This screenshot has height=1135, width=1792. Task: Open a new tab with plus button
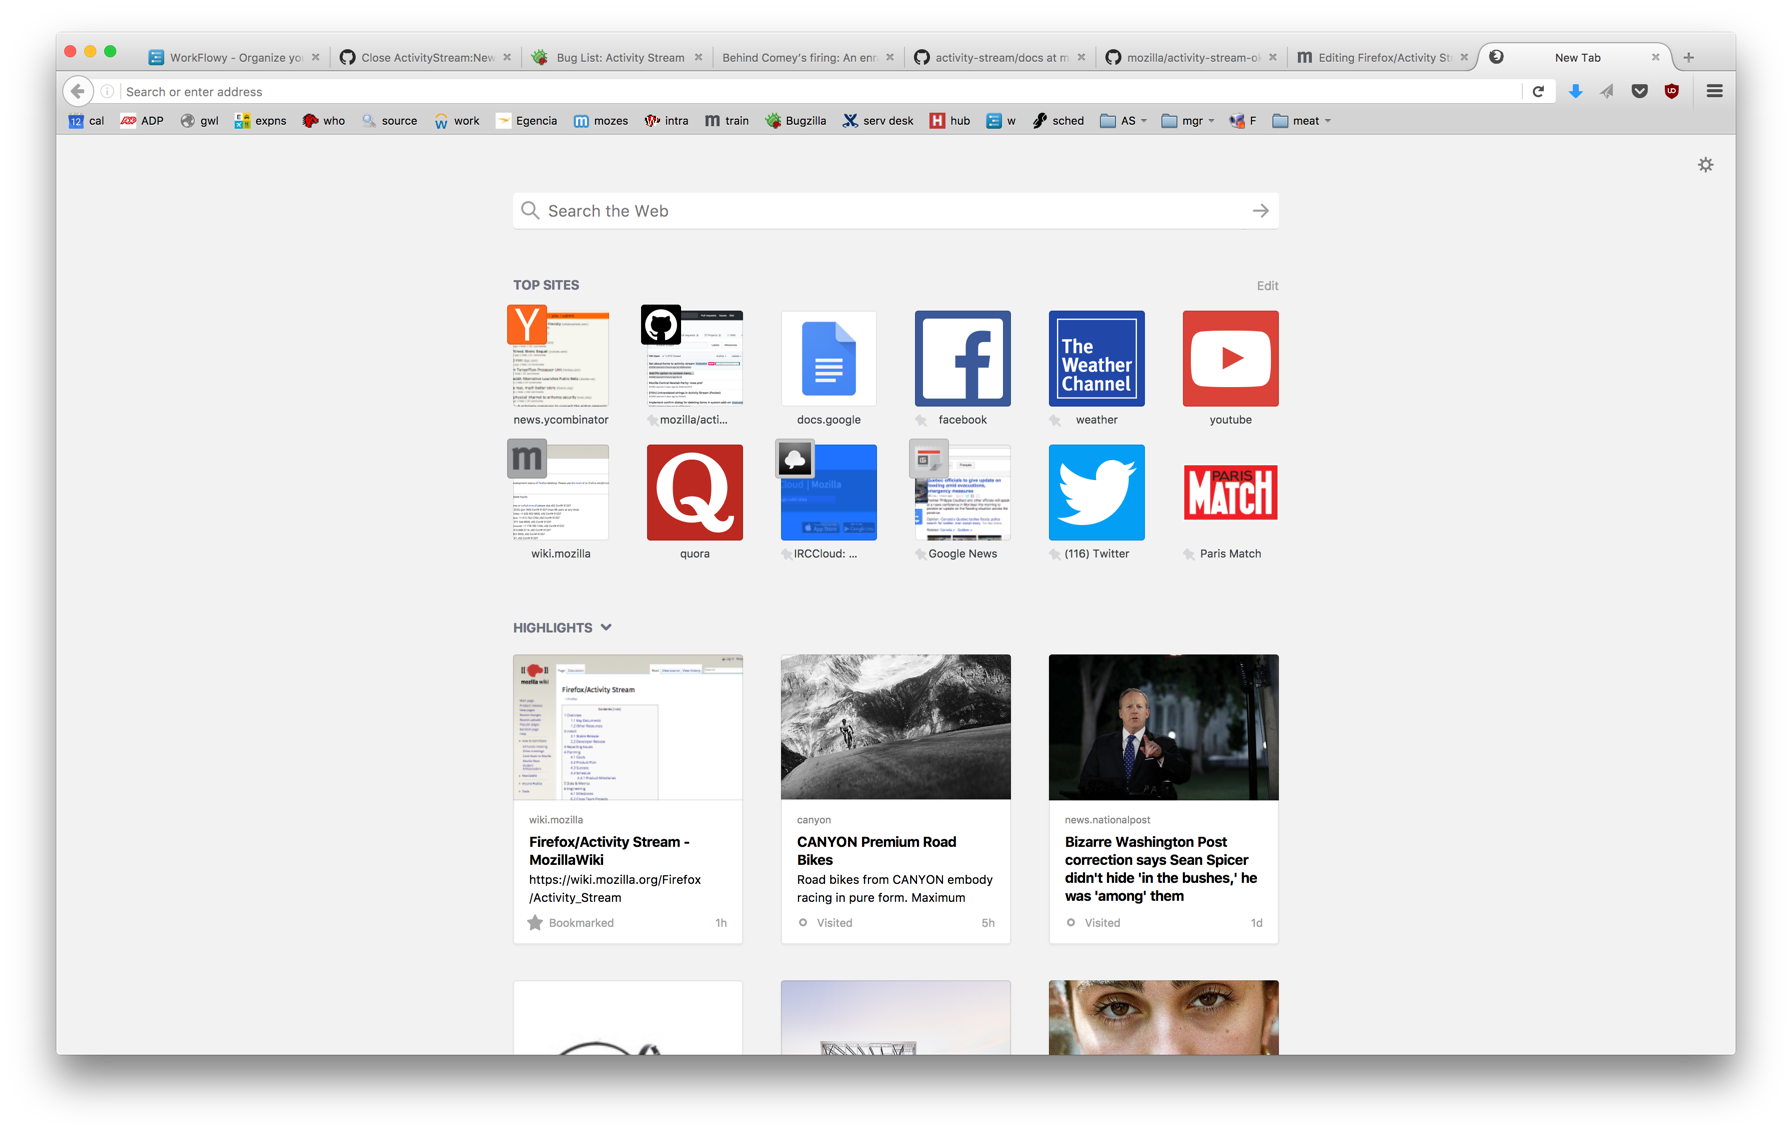(x=1688, y=57)
